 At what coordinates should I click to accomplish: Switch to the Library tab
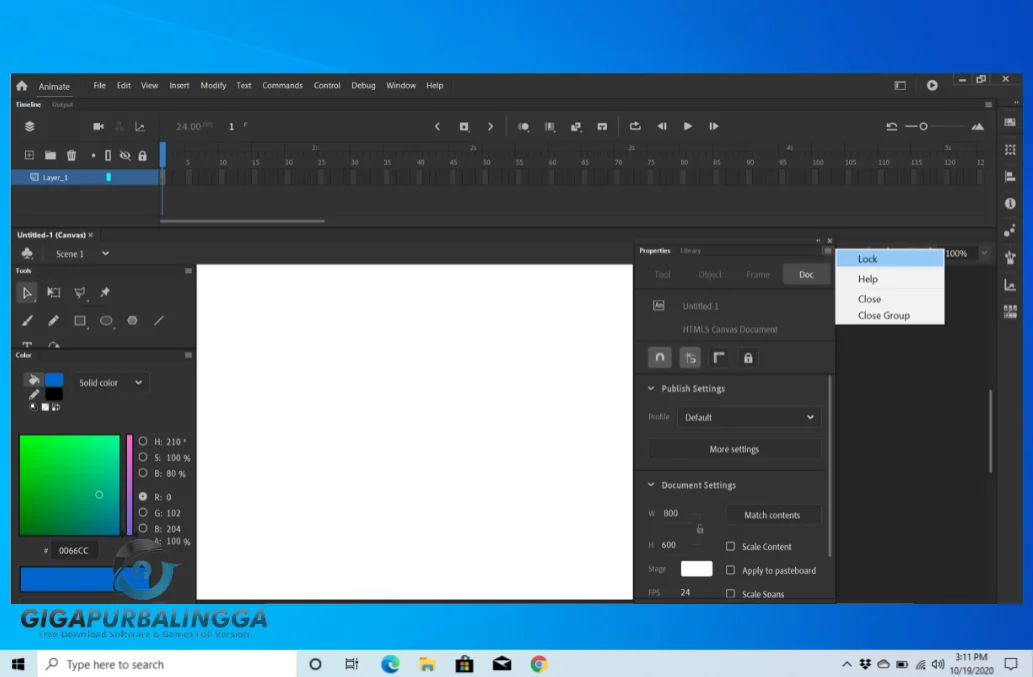click(690, 251)
